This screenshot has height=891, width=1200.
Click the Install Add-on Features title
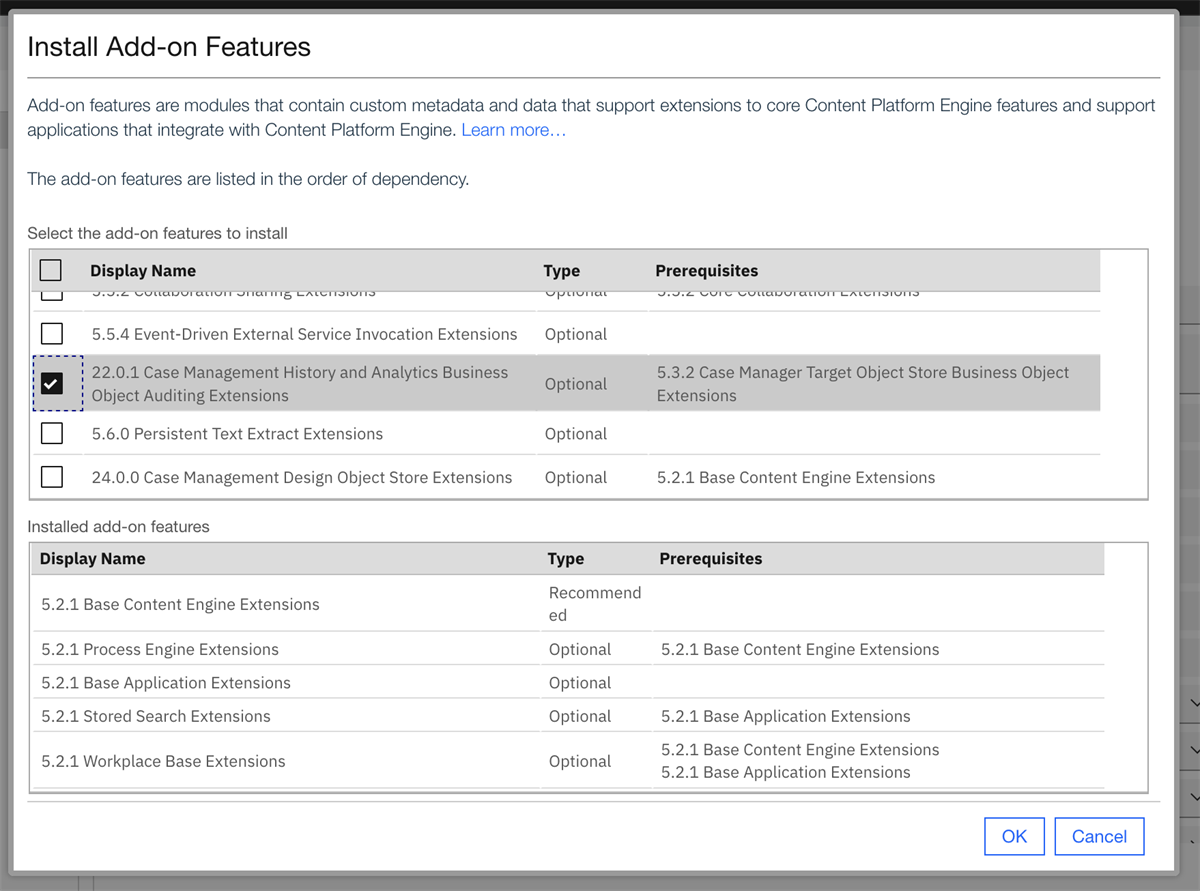(x=169, y=46)
